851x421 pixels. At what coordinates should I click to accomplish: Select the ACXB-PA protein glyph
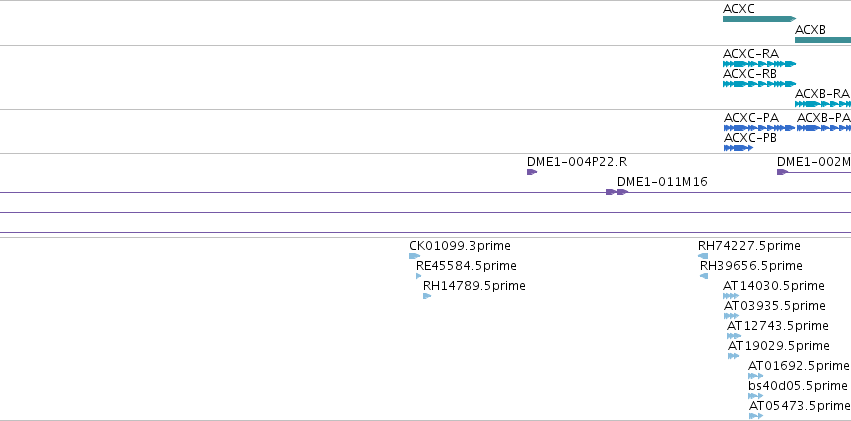(824, 128)
